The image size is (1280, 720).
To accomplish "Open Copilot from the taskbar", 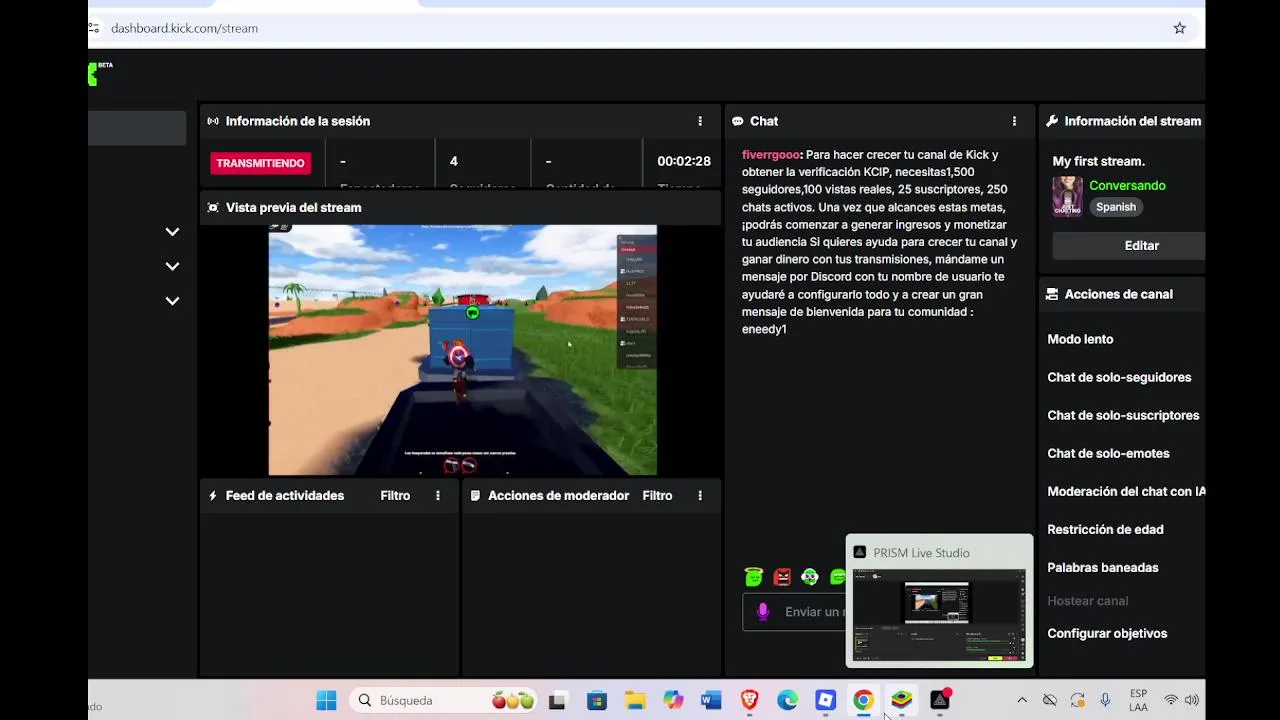I will 673,700.
